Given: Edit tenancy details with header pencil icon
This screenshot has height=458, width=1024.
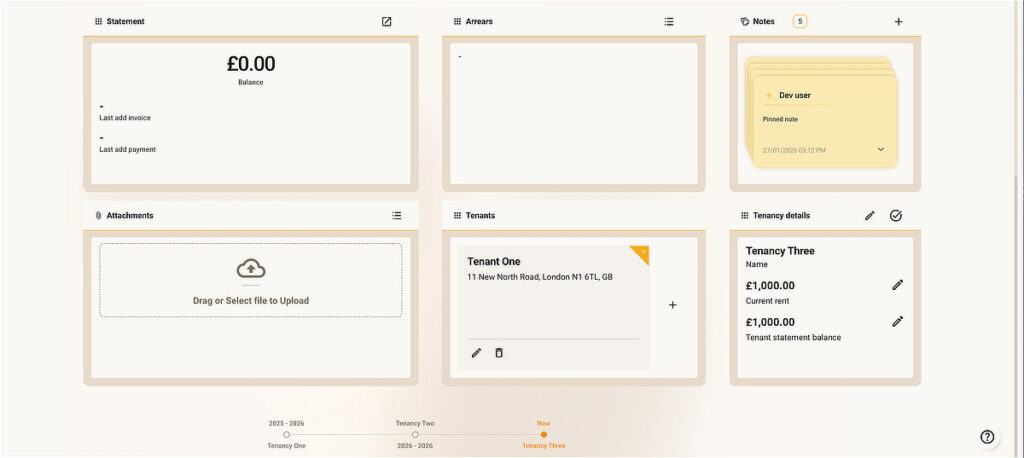Looking at the screenshot, I should (870, 215).
